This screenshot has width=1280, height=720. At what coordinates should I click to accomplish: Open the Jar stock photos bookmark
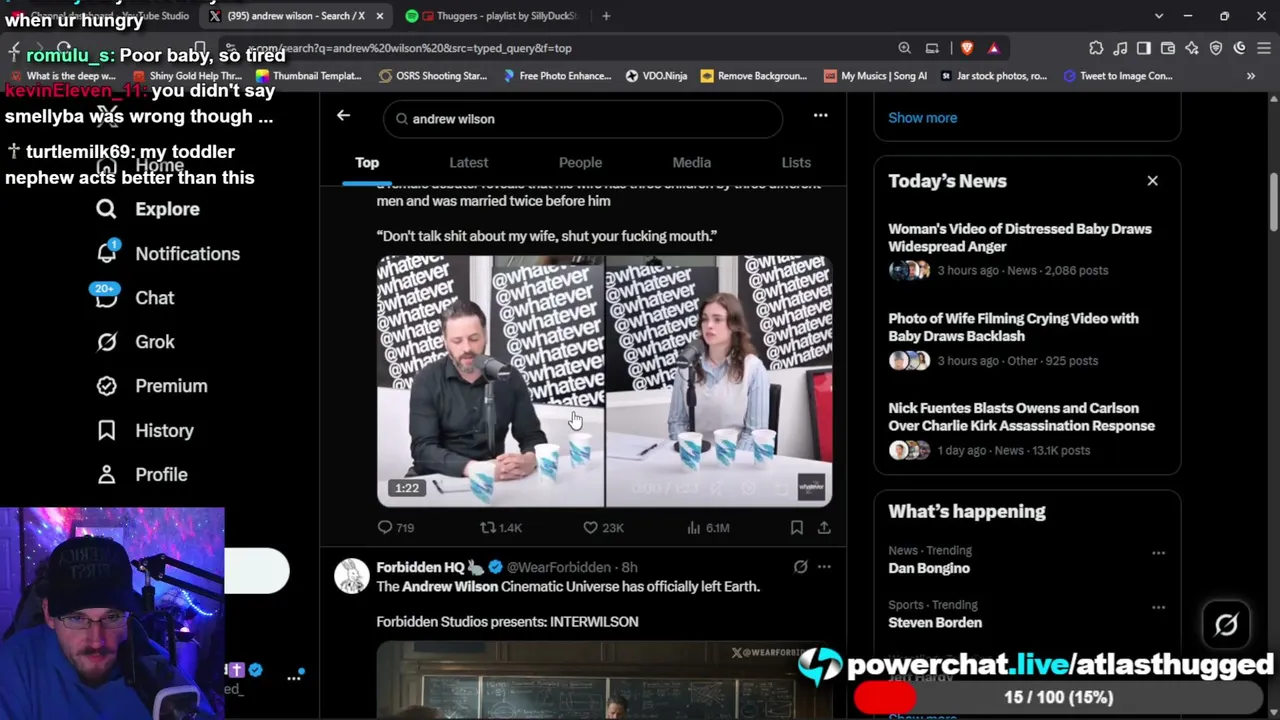click(994, 76)
